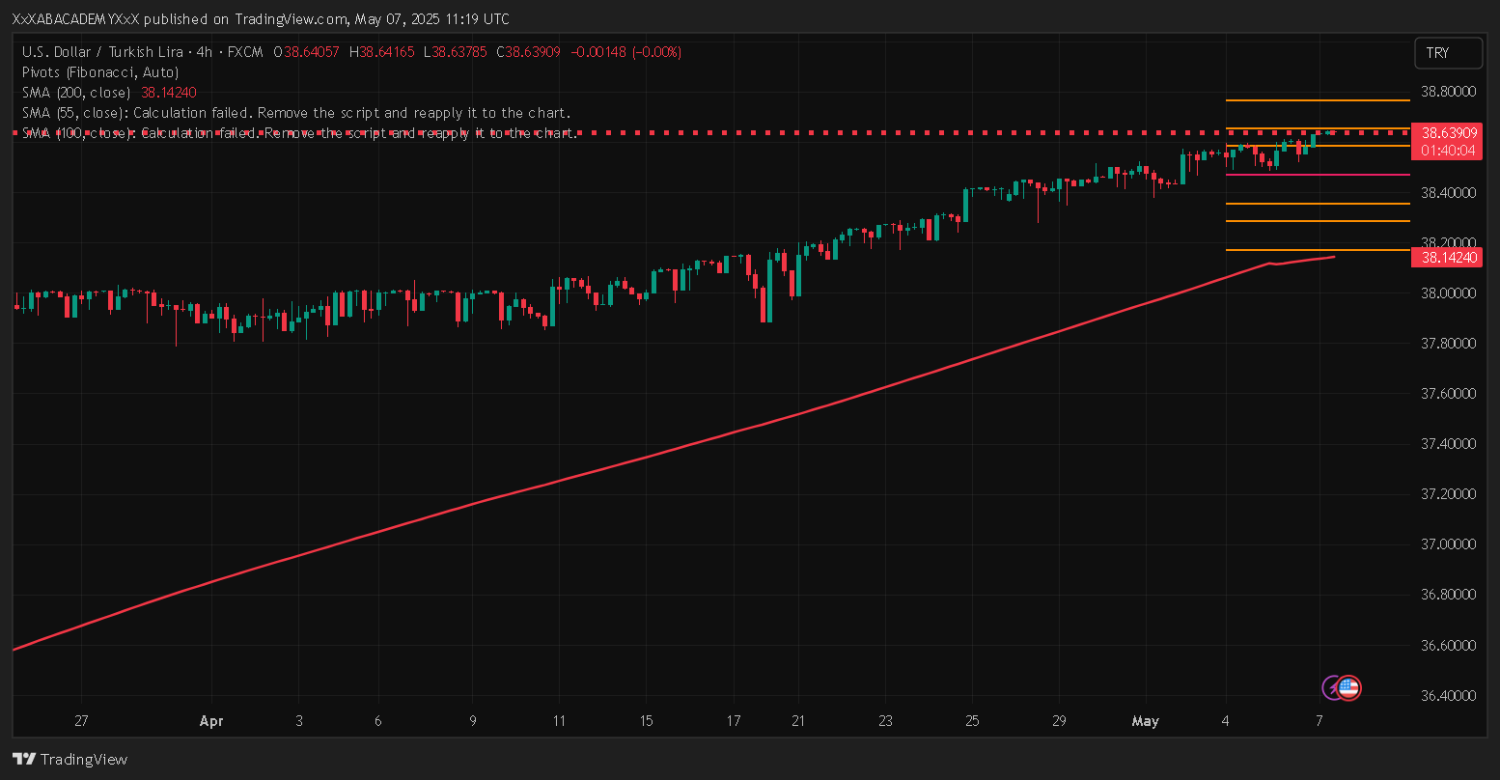Click the Apr label on the time axis
This screenshot has height=780, width=1500.
coord(210,720)
